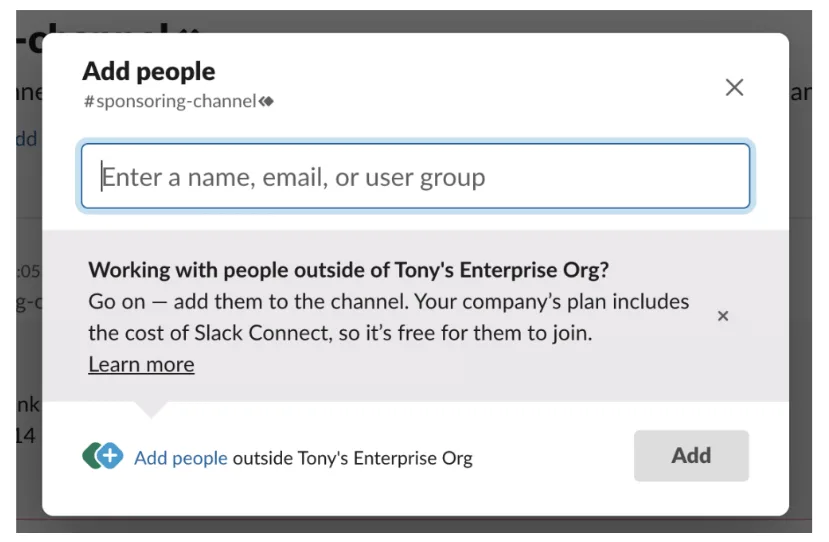The image size is (829, 542).
Task: Click the Add people dialog title
Action: tap(148, 71)
